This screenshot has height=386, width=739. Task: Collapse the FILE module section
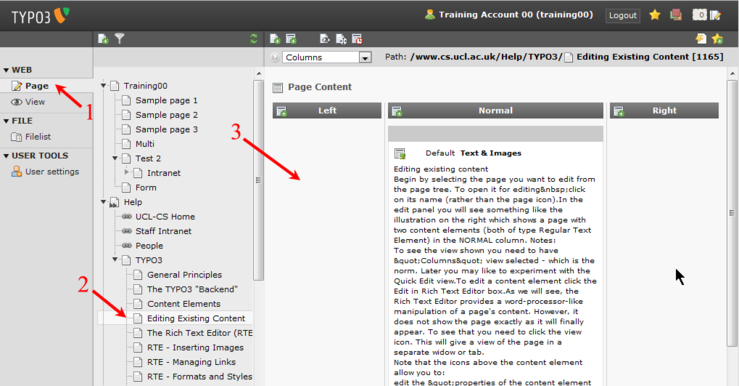(x=6, y=121)
